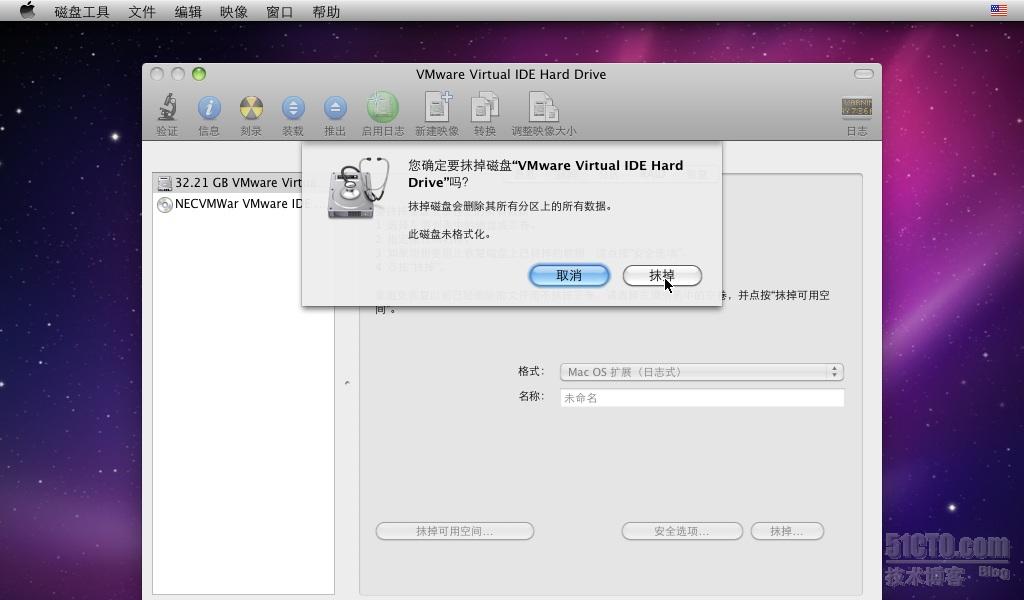Click the toolbar toggle pill button
The image size is (1024, 600).
tap(863, 74)
